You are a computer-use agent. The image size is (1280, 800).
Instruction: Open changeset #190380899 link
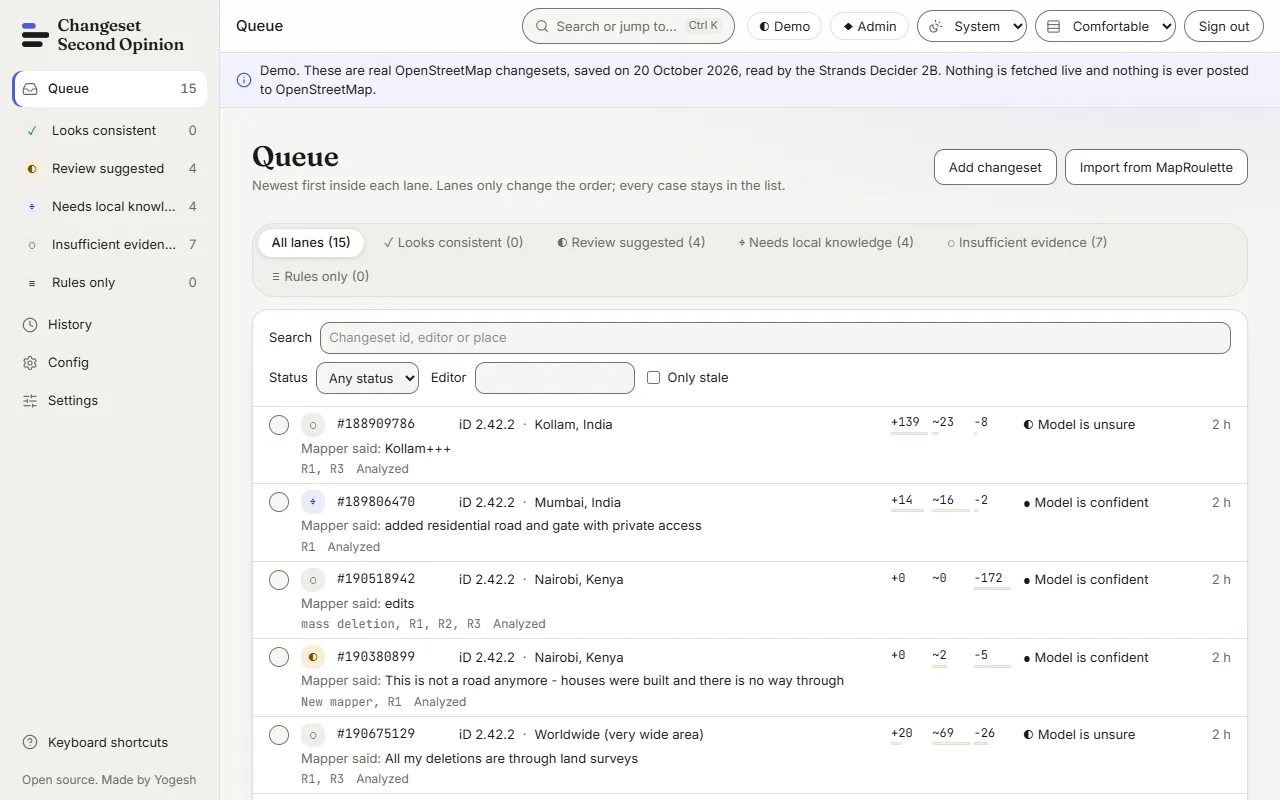point(376,657)
